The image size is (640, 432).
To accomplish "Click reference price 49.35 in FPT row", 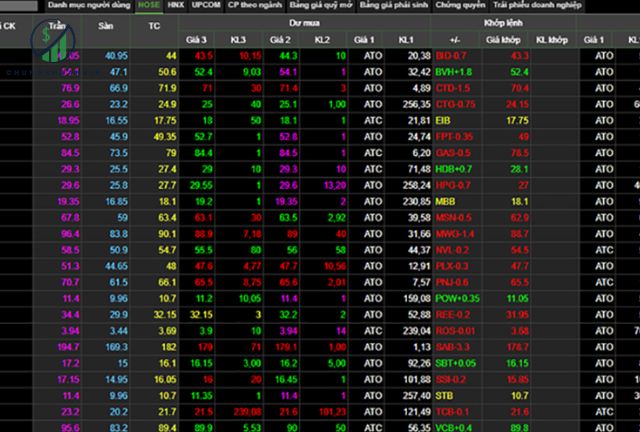I will tap(165, 137).
